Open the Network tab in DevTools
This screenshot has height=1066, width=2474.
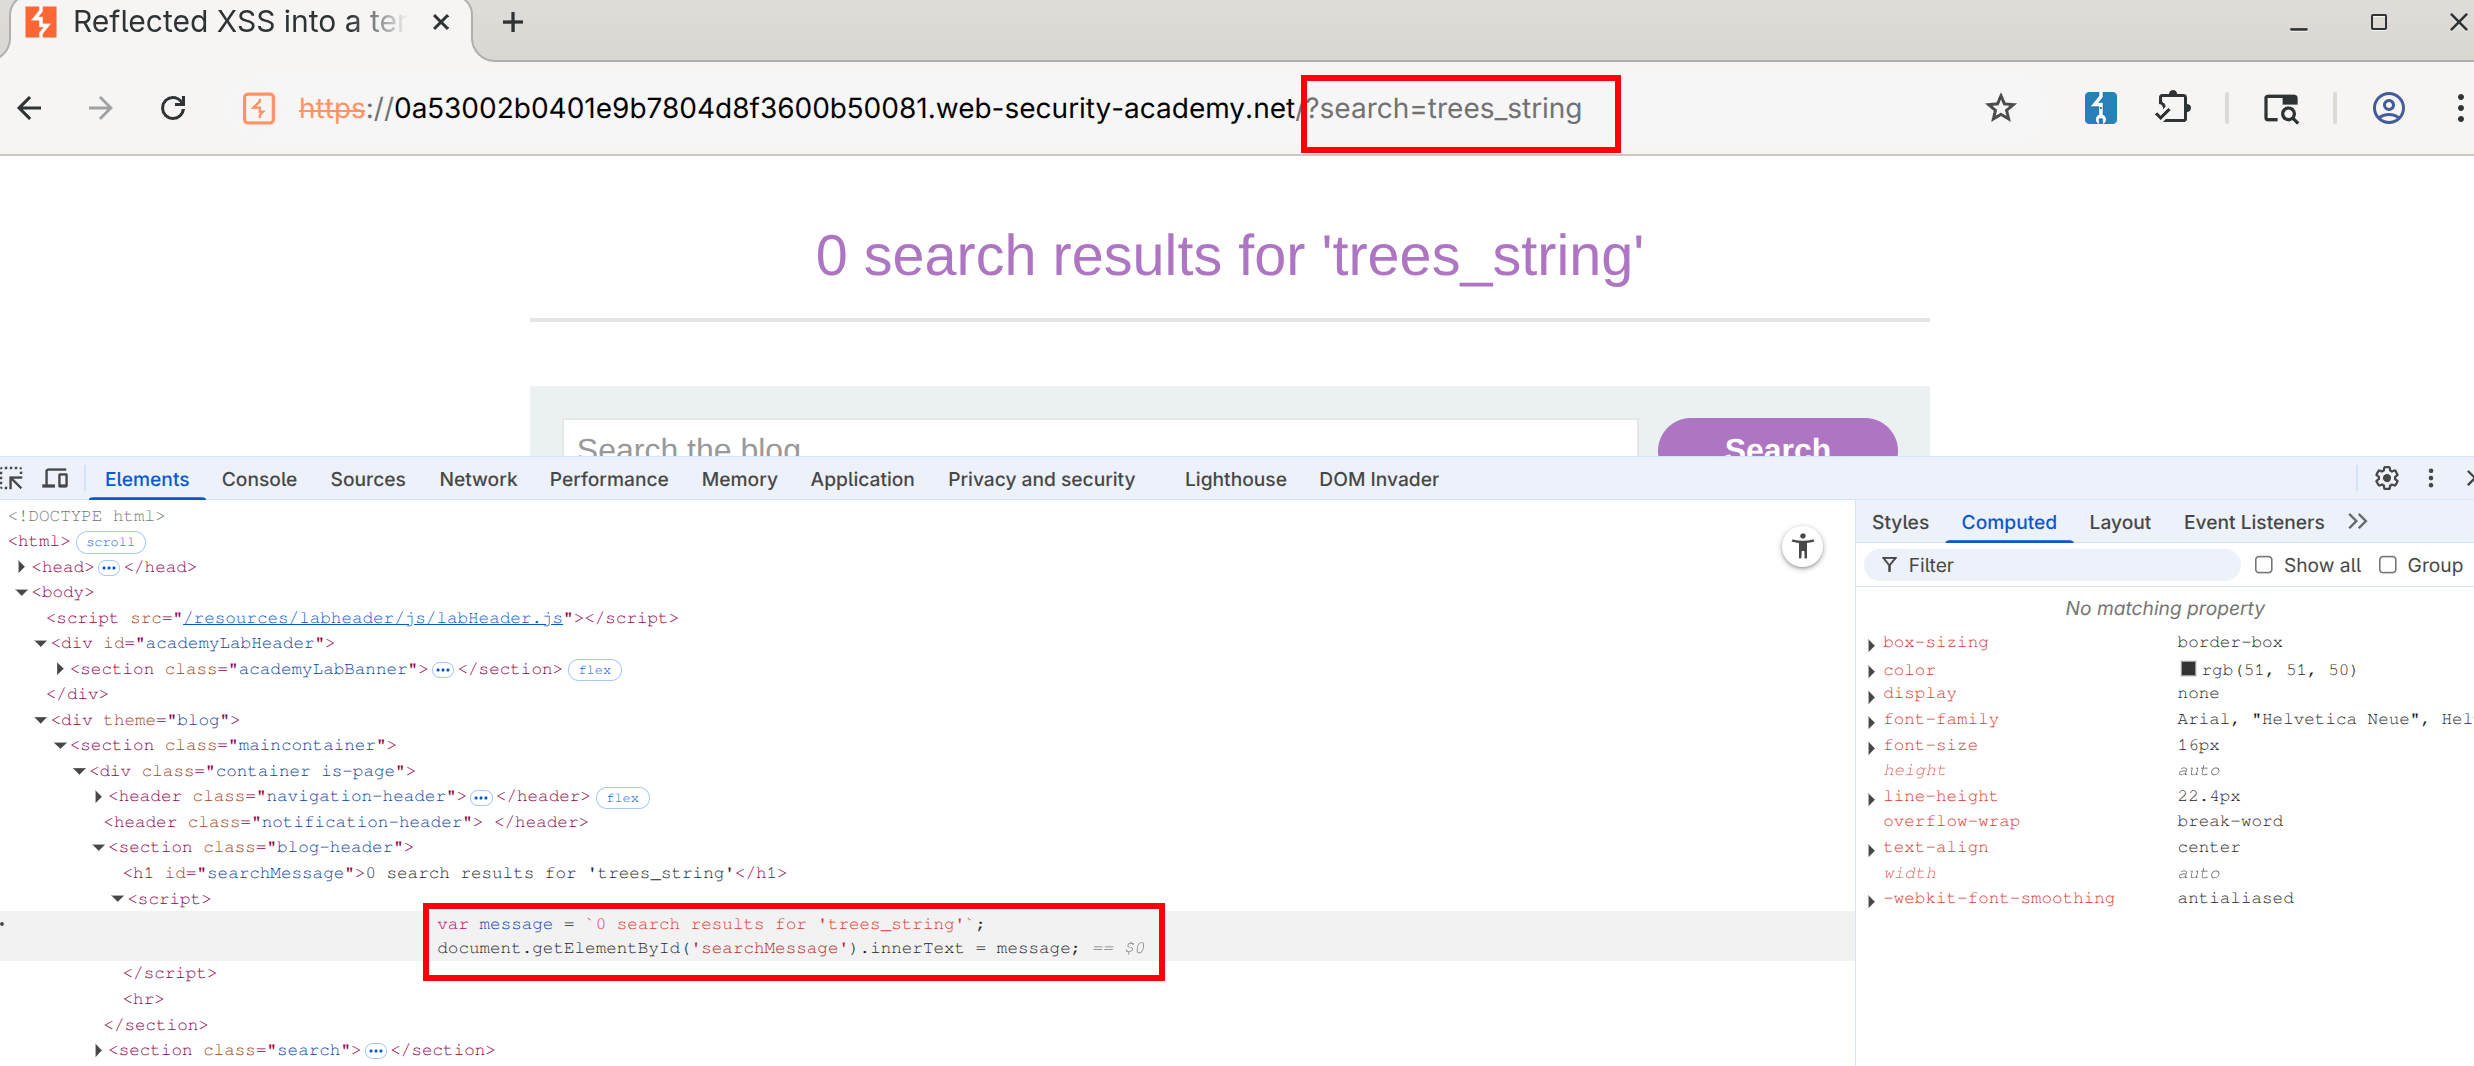point(478,479)
